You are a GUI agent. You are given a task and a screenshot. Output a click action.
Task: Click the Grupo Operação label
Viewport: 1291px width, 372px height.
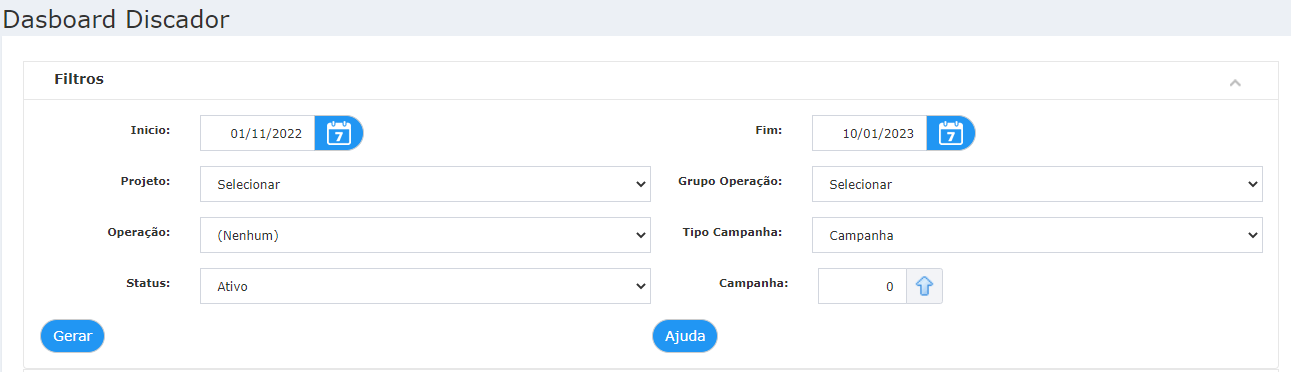(730, 181)
